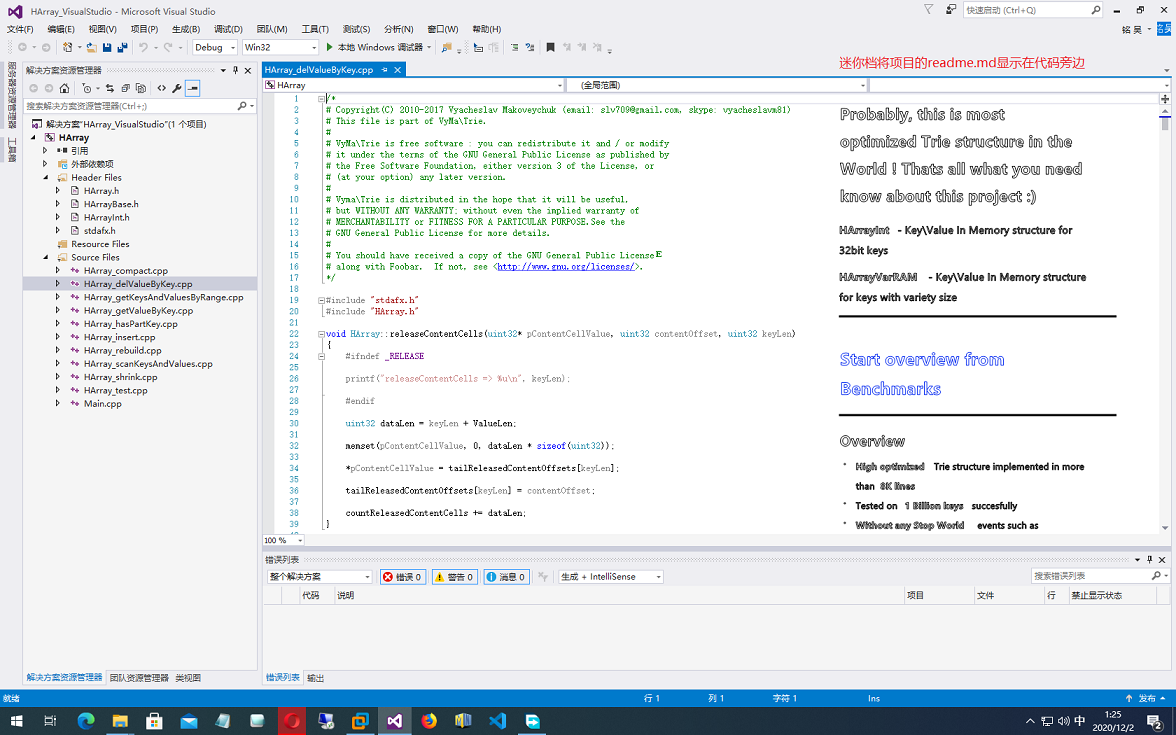Expand the Main.cpp tree node
1176x735 pixels.
(58, 404)
